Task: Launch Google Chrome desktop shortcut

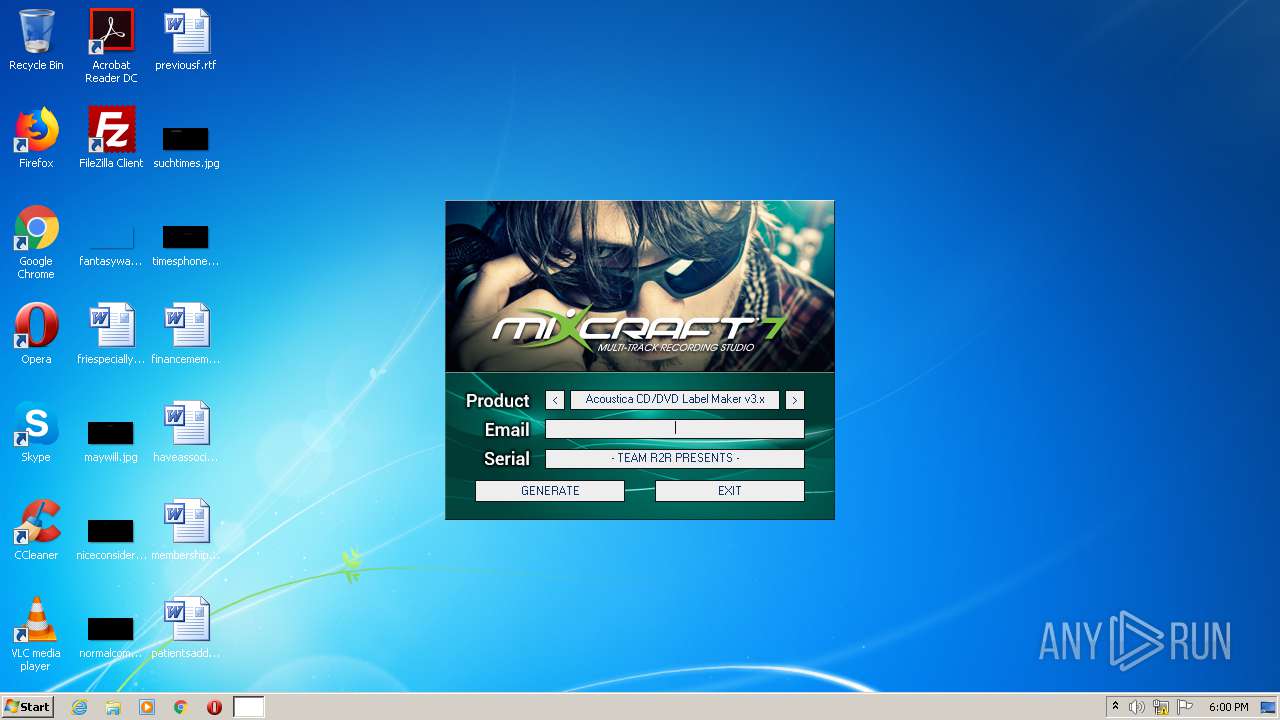Action: click(x=36, y=242)
